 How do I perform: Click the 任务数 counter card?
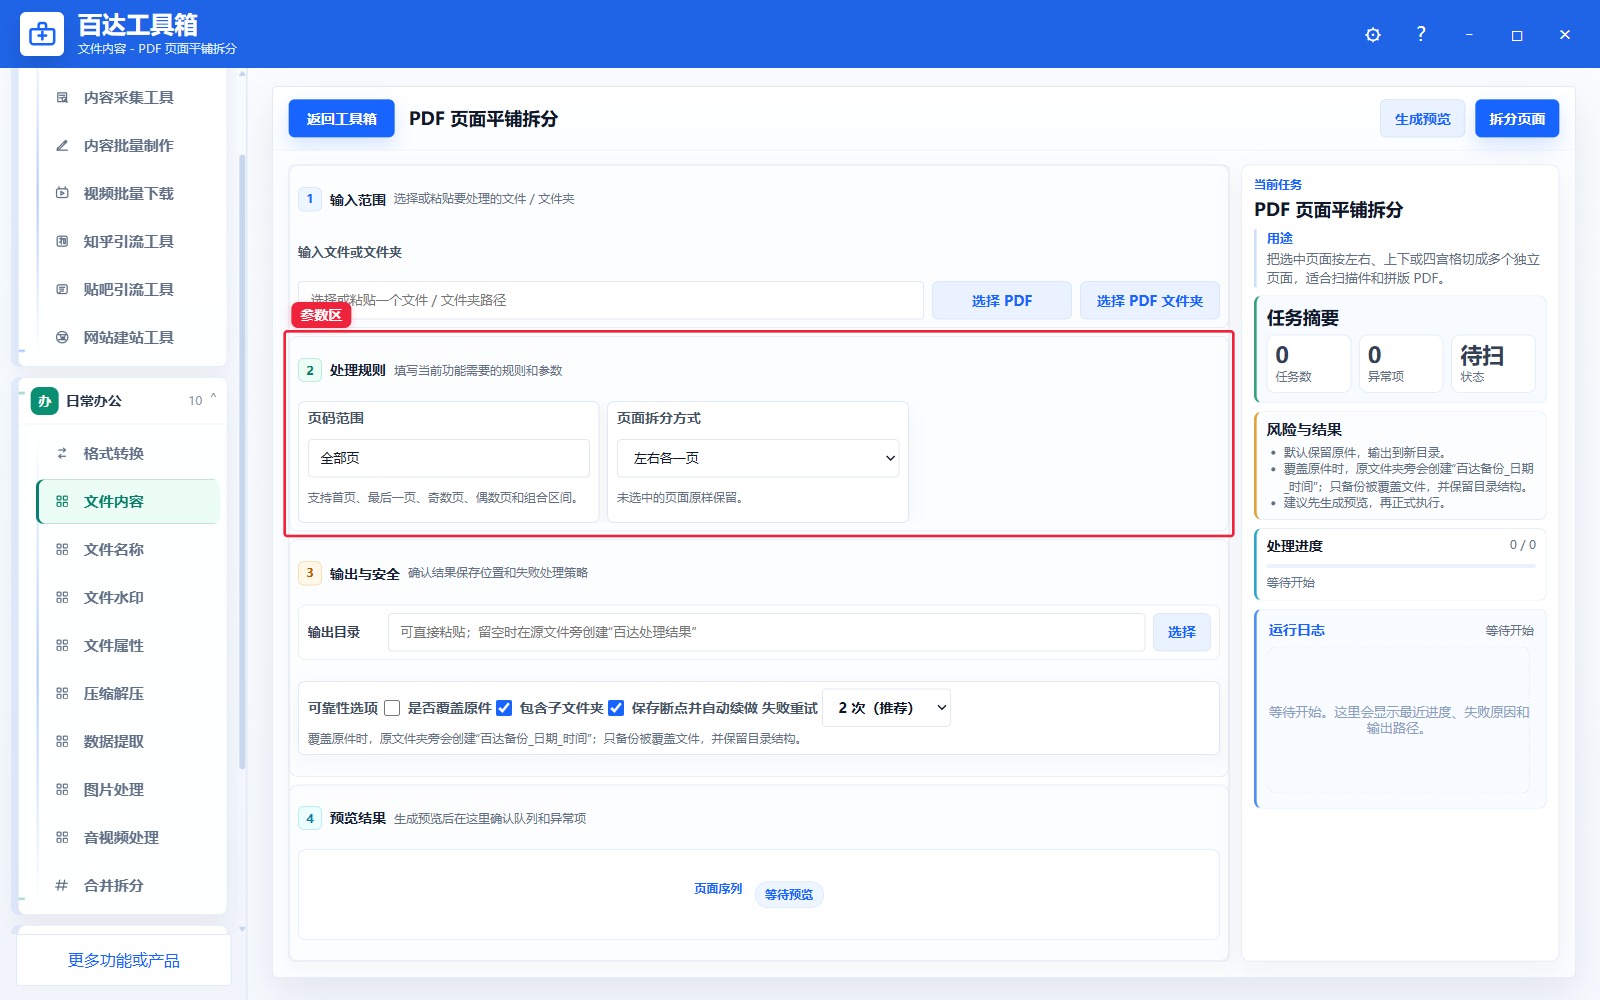1309,364
